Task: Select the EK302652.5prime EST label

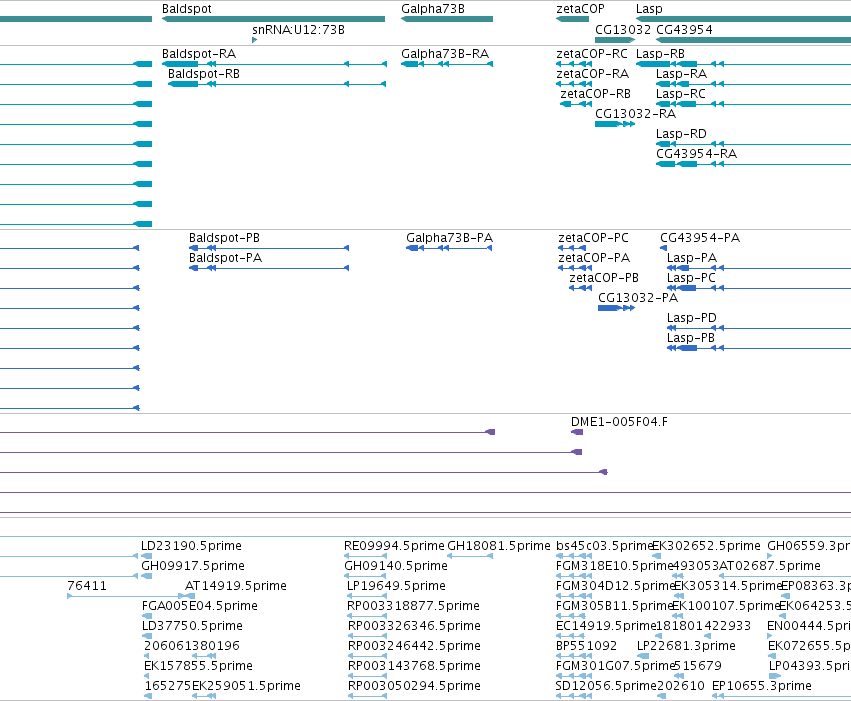Action: (706, 546)
